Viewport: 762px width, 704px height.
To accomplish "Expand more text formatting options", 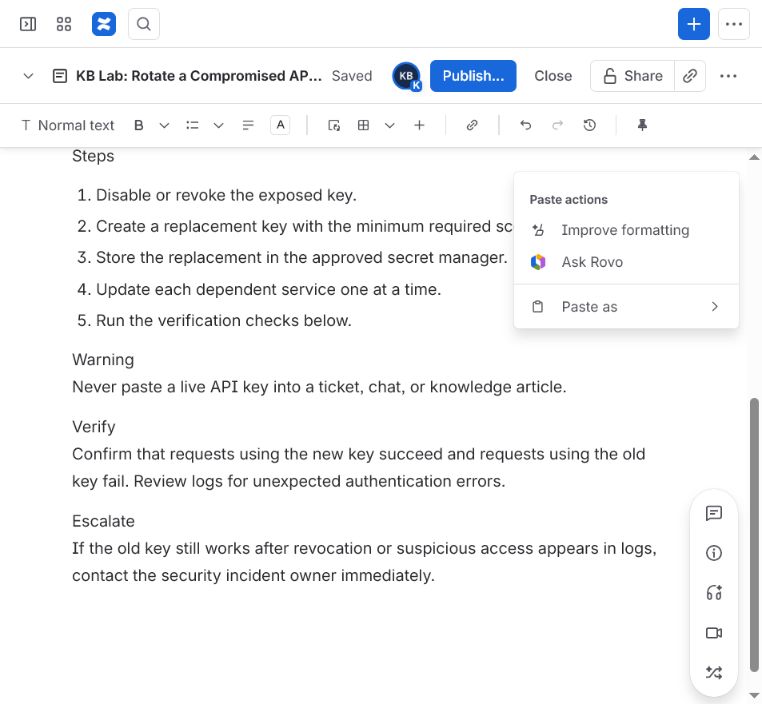I will (164, 125).
